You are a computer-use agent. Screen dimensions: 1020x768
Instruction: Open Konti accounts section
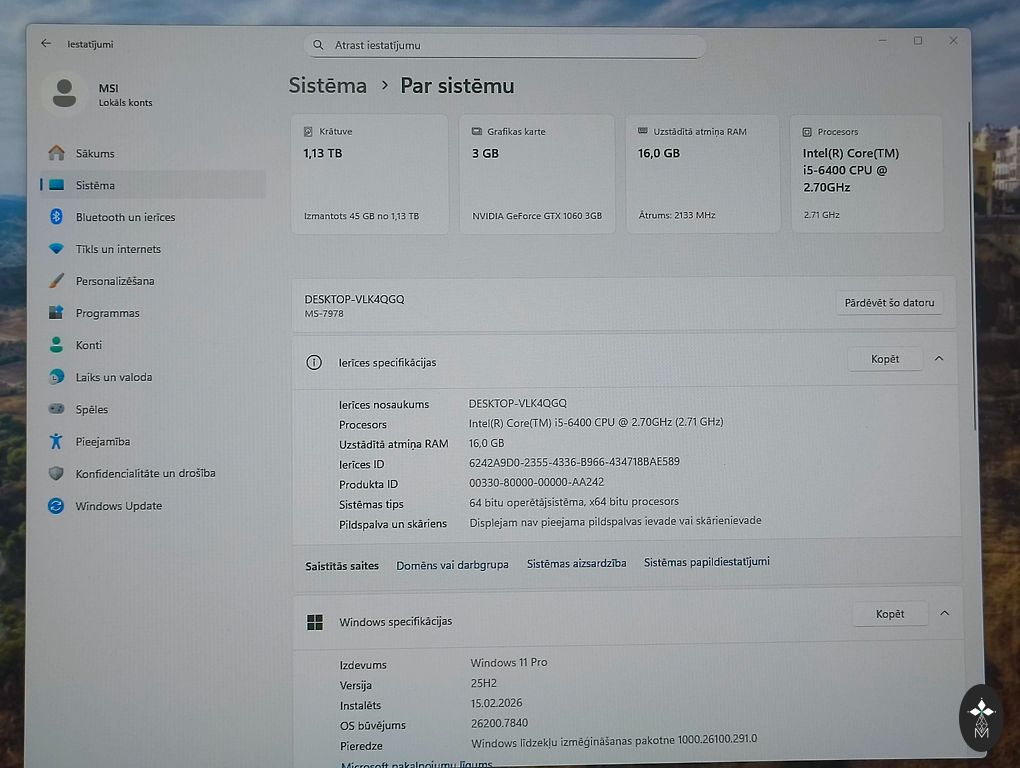pyautogui.click(x=89, y=345)
